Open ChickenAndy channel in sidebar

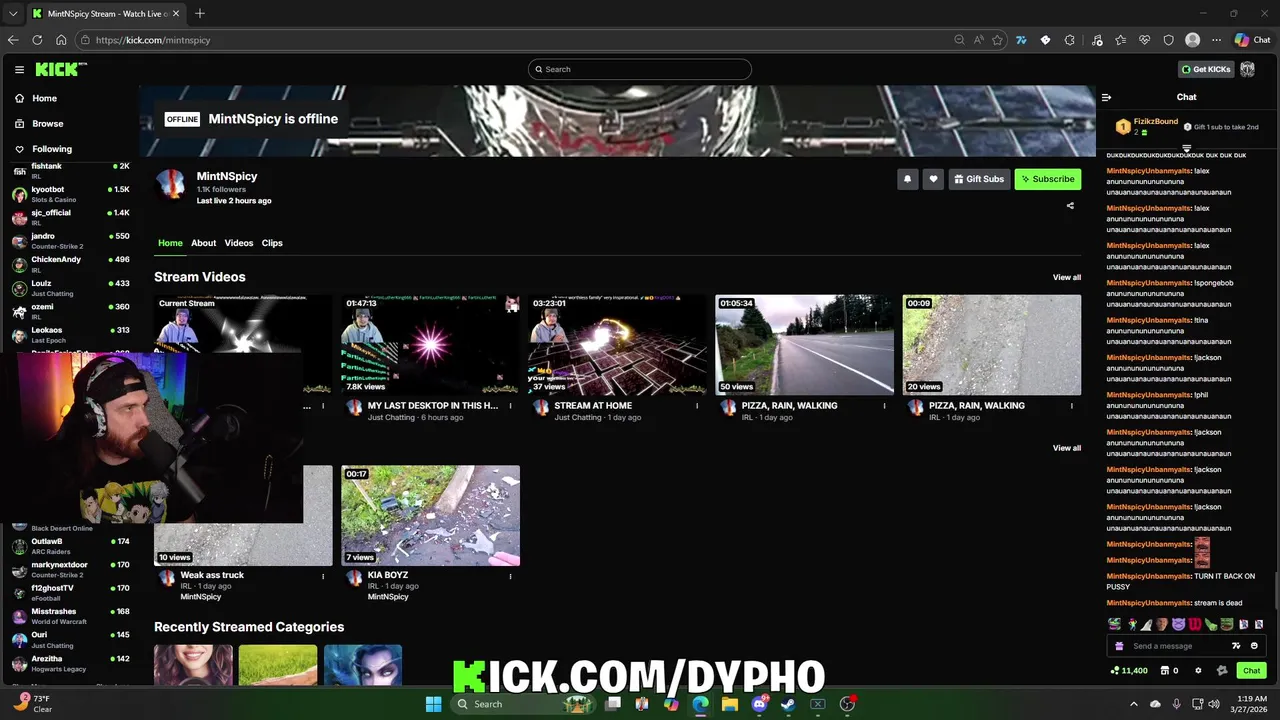(70, 264)
